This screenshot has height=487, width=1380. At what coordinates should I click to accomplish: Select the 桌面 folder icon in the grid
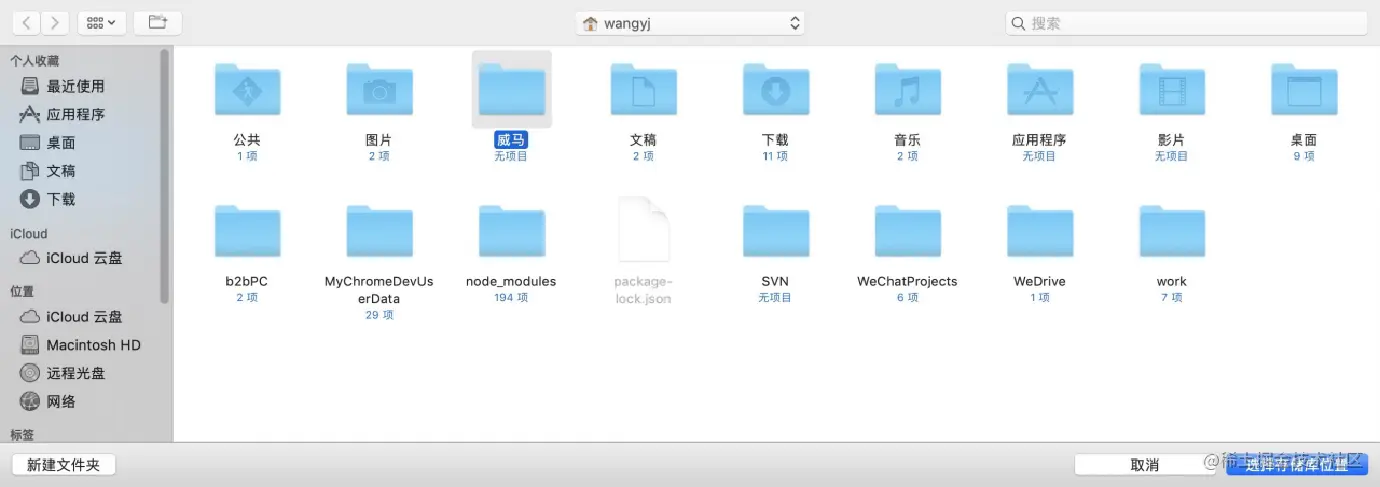[x=1303, y=90]
